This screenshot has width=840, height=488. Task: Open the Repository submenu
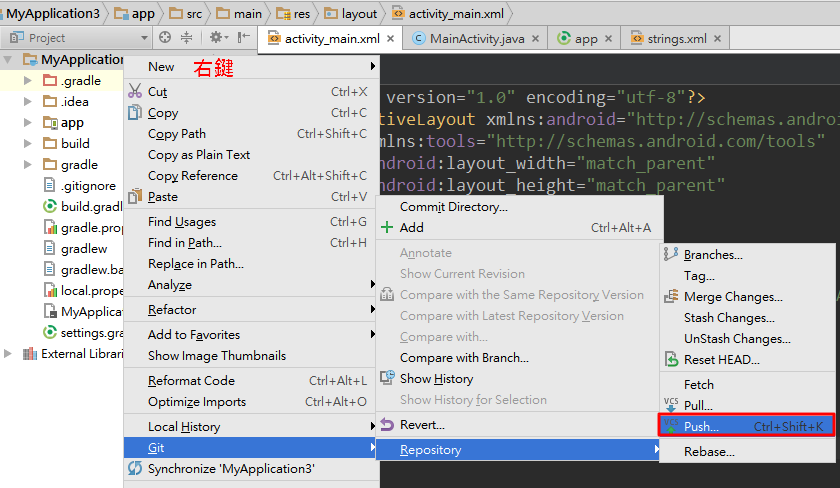520,449
